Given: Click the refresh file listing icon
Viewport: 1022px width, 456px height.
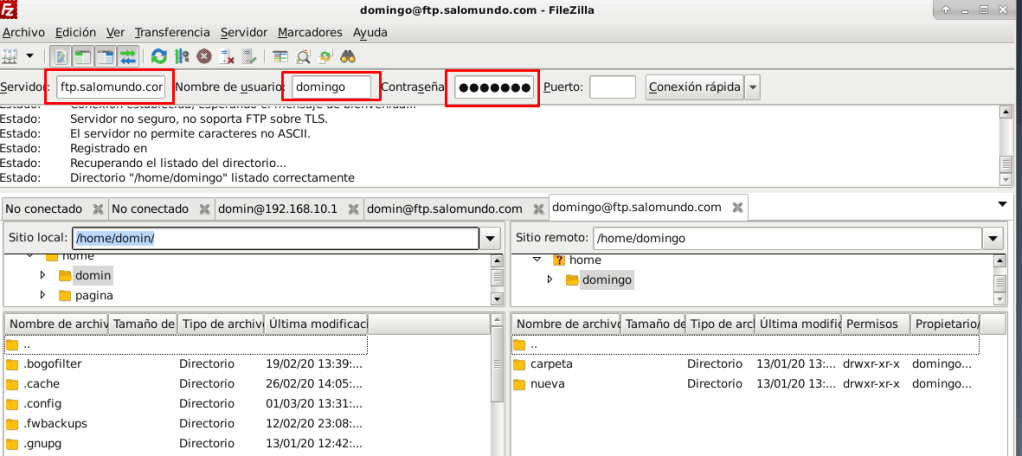Looking at the screenshot, I should pos(159,56).
